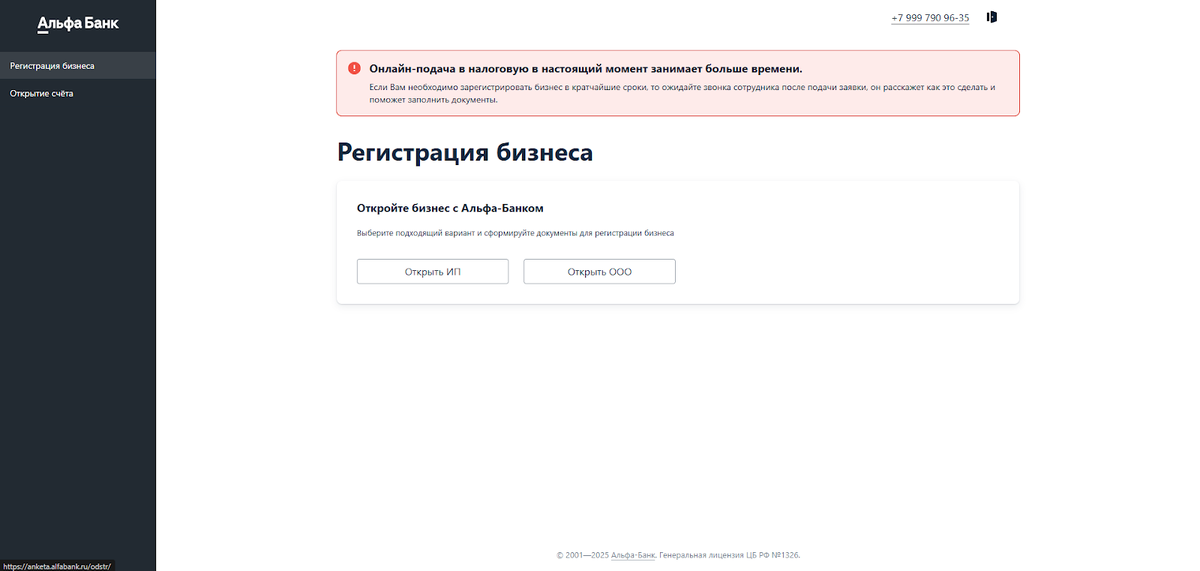Click the Генеральная лицензия ЦБ РФ footer text

(730, 555)
